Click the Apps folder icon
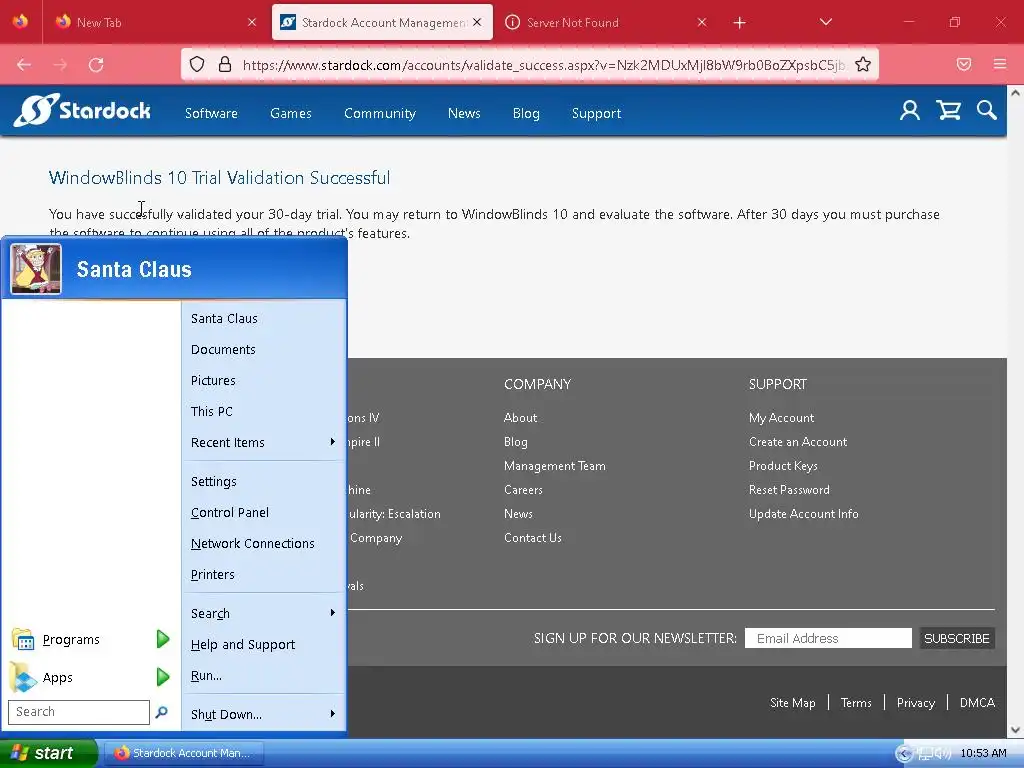Screen dimensions: 1024x768 (x=23, y=677)
